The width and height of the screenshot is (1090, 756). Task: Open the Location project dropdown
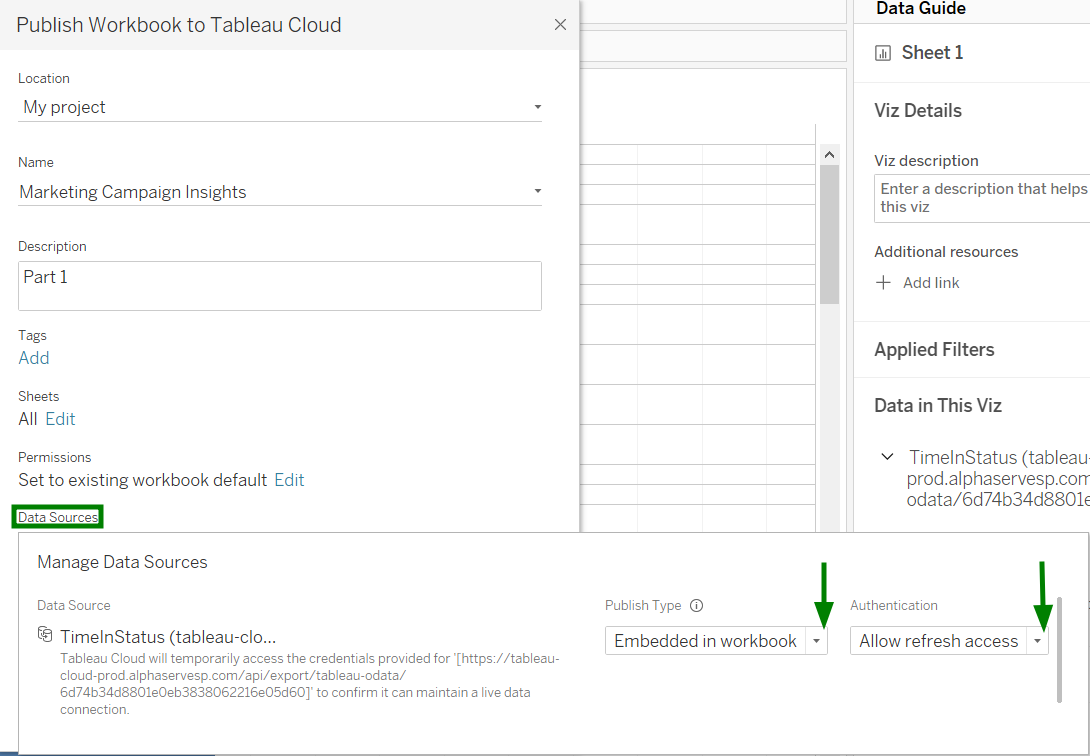pos(537,107)
